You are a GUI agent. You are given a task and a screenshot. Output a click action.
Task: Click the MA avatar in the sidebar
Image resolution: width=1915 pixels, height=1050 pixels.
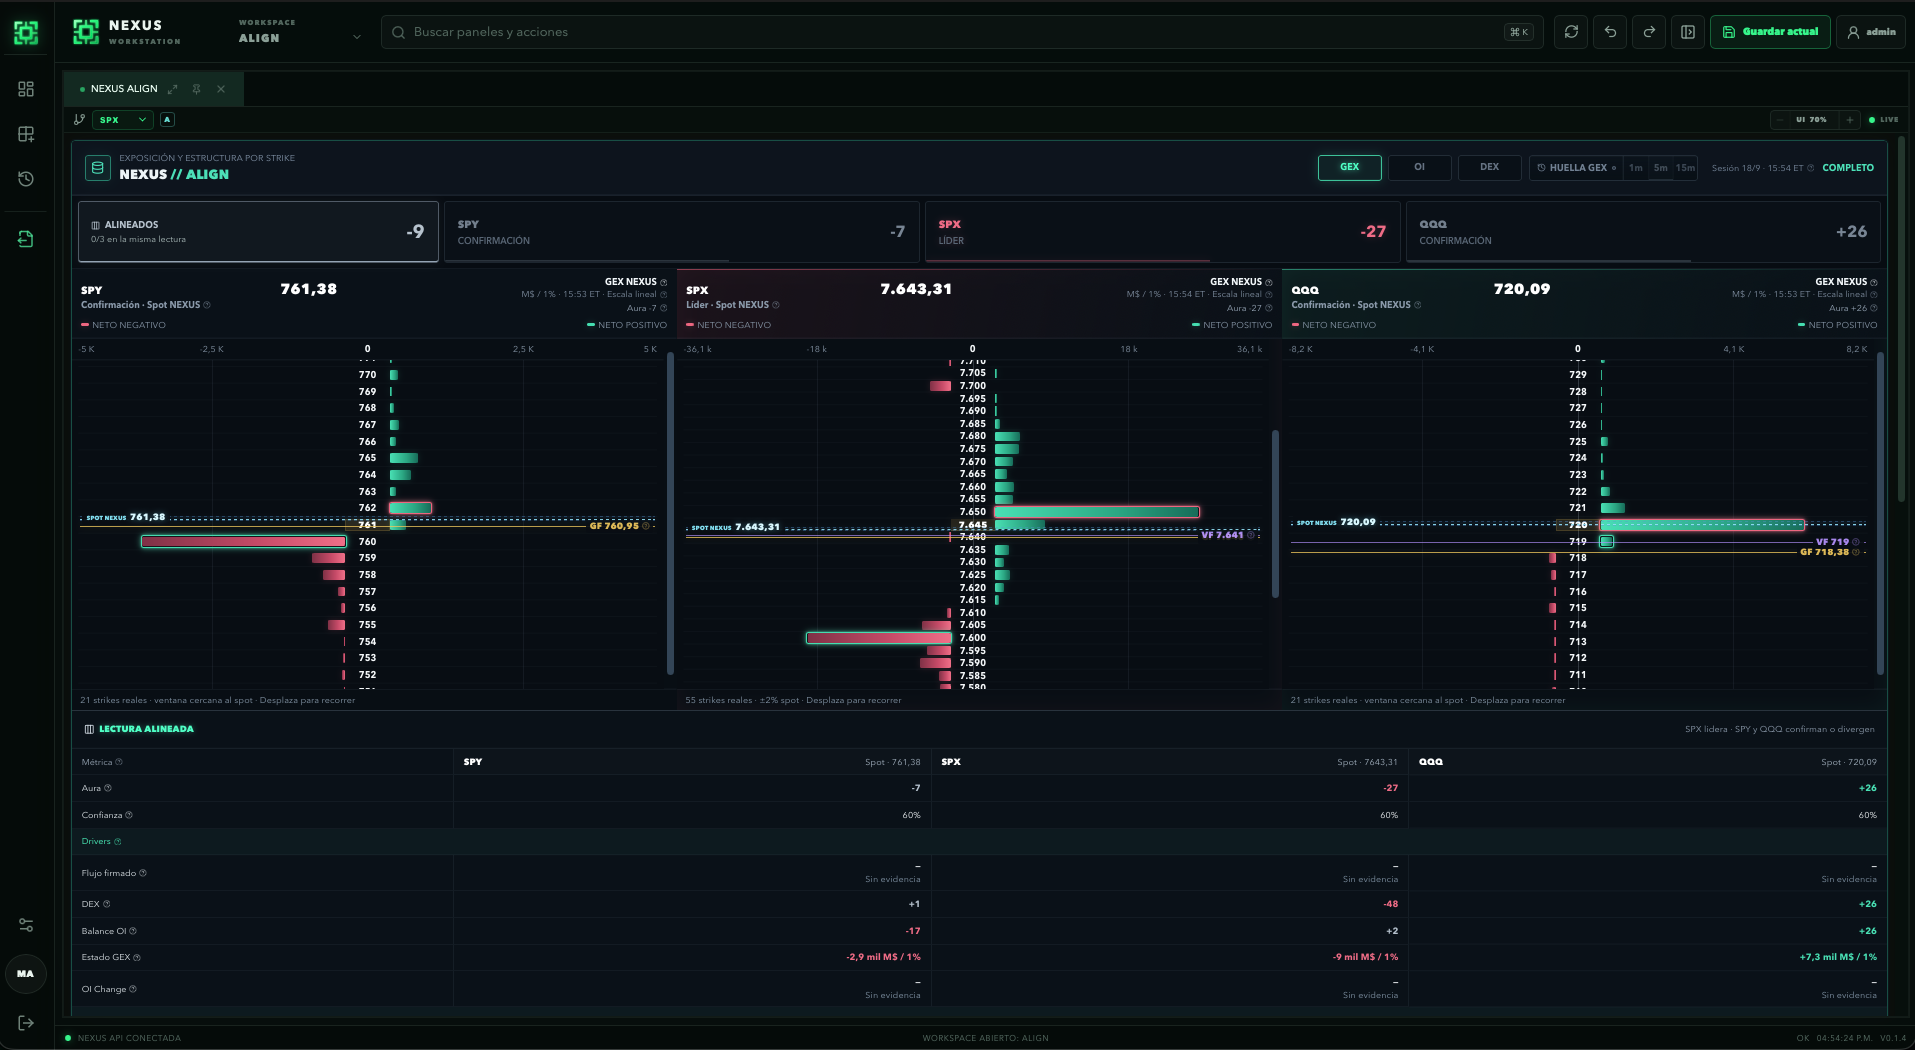[26, 973]
